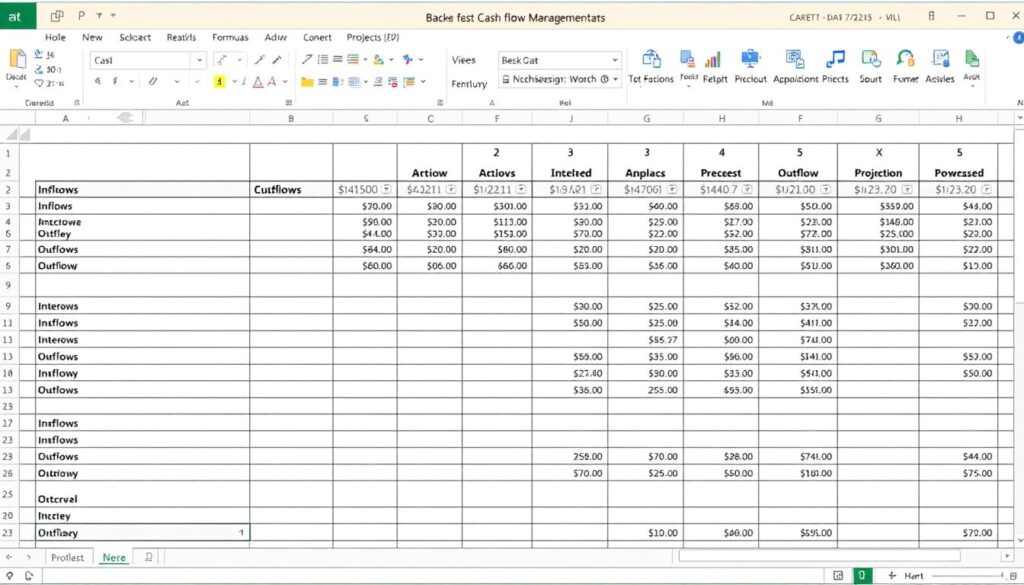The width and height of the screenshot is (1024, 585).
Task: Click the Fentlury button on the ribbon
Action: (x=468, y=83)
